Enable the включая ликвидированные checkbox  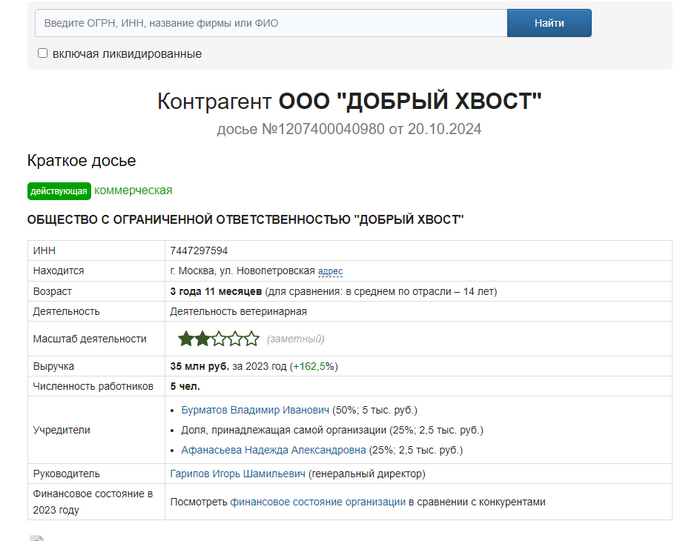coord(43,53)
